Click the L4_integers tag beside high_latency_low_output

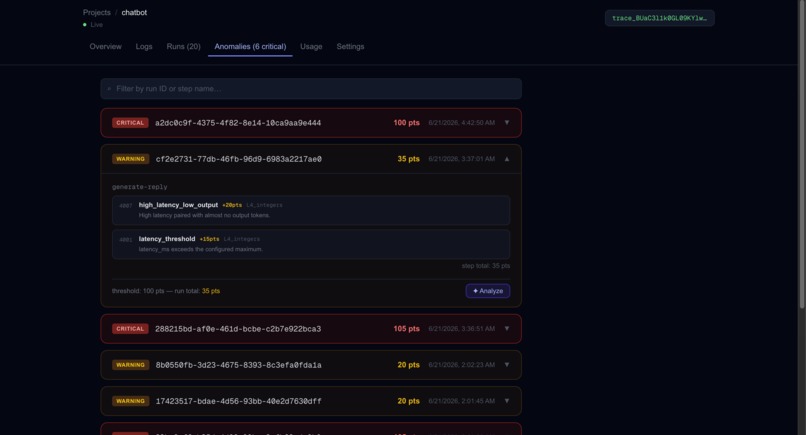click(x=264, y=205)
